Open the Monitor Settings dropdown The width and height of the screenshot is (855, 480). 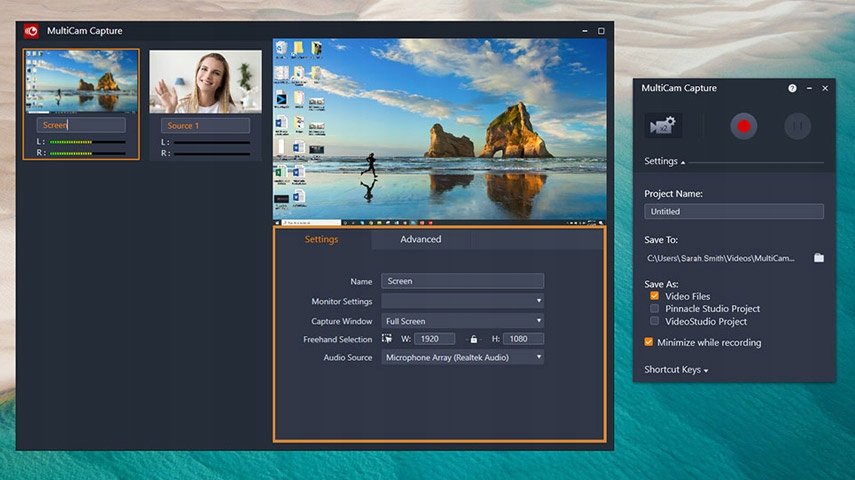point(462,301)
